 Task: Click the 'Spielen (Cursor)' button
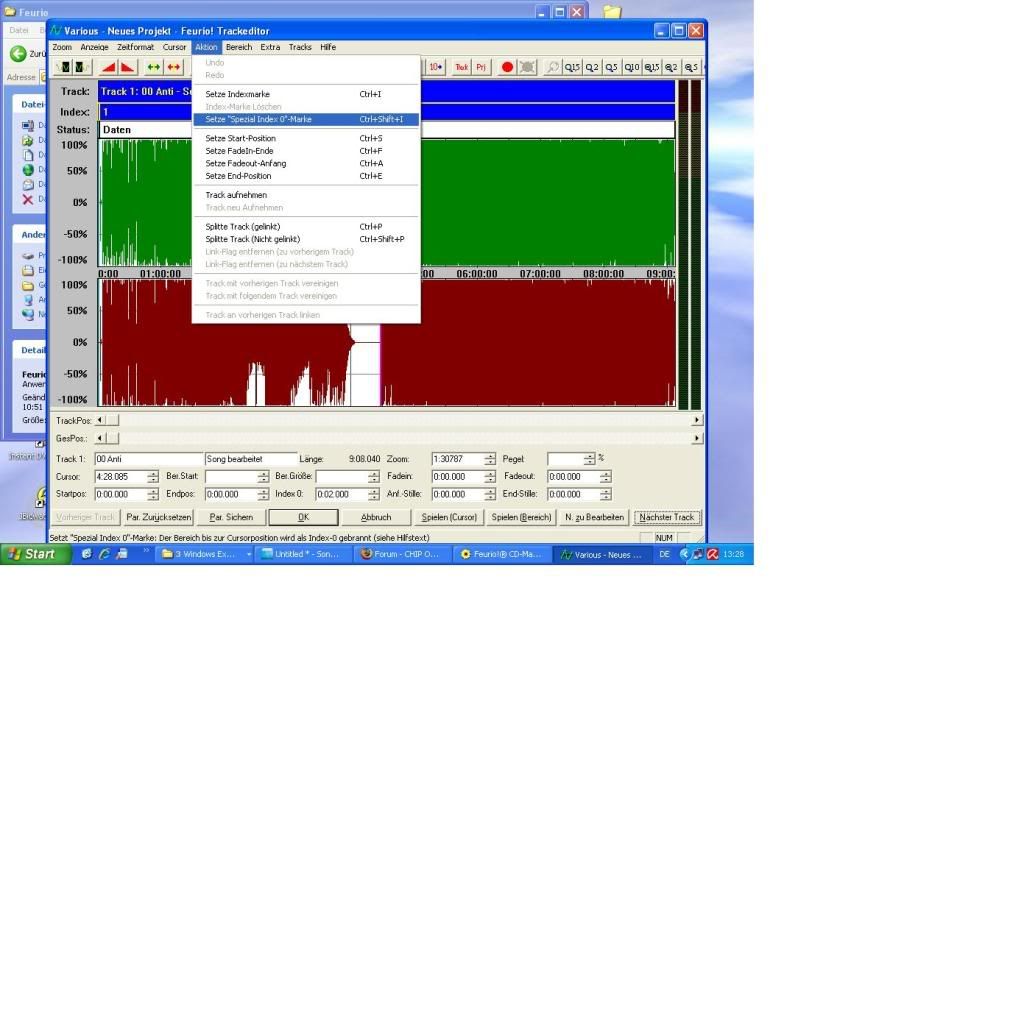450,517
